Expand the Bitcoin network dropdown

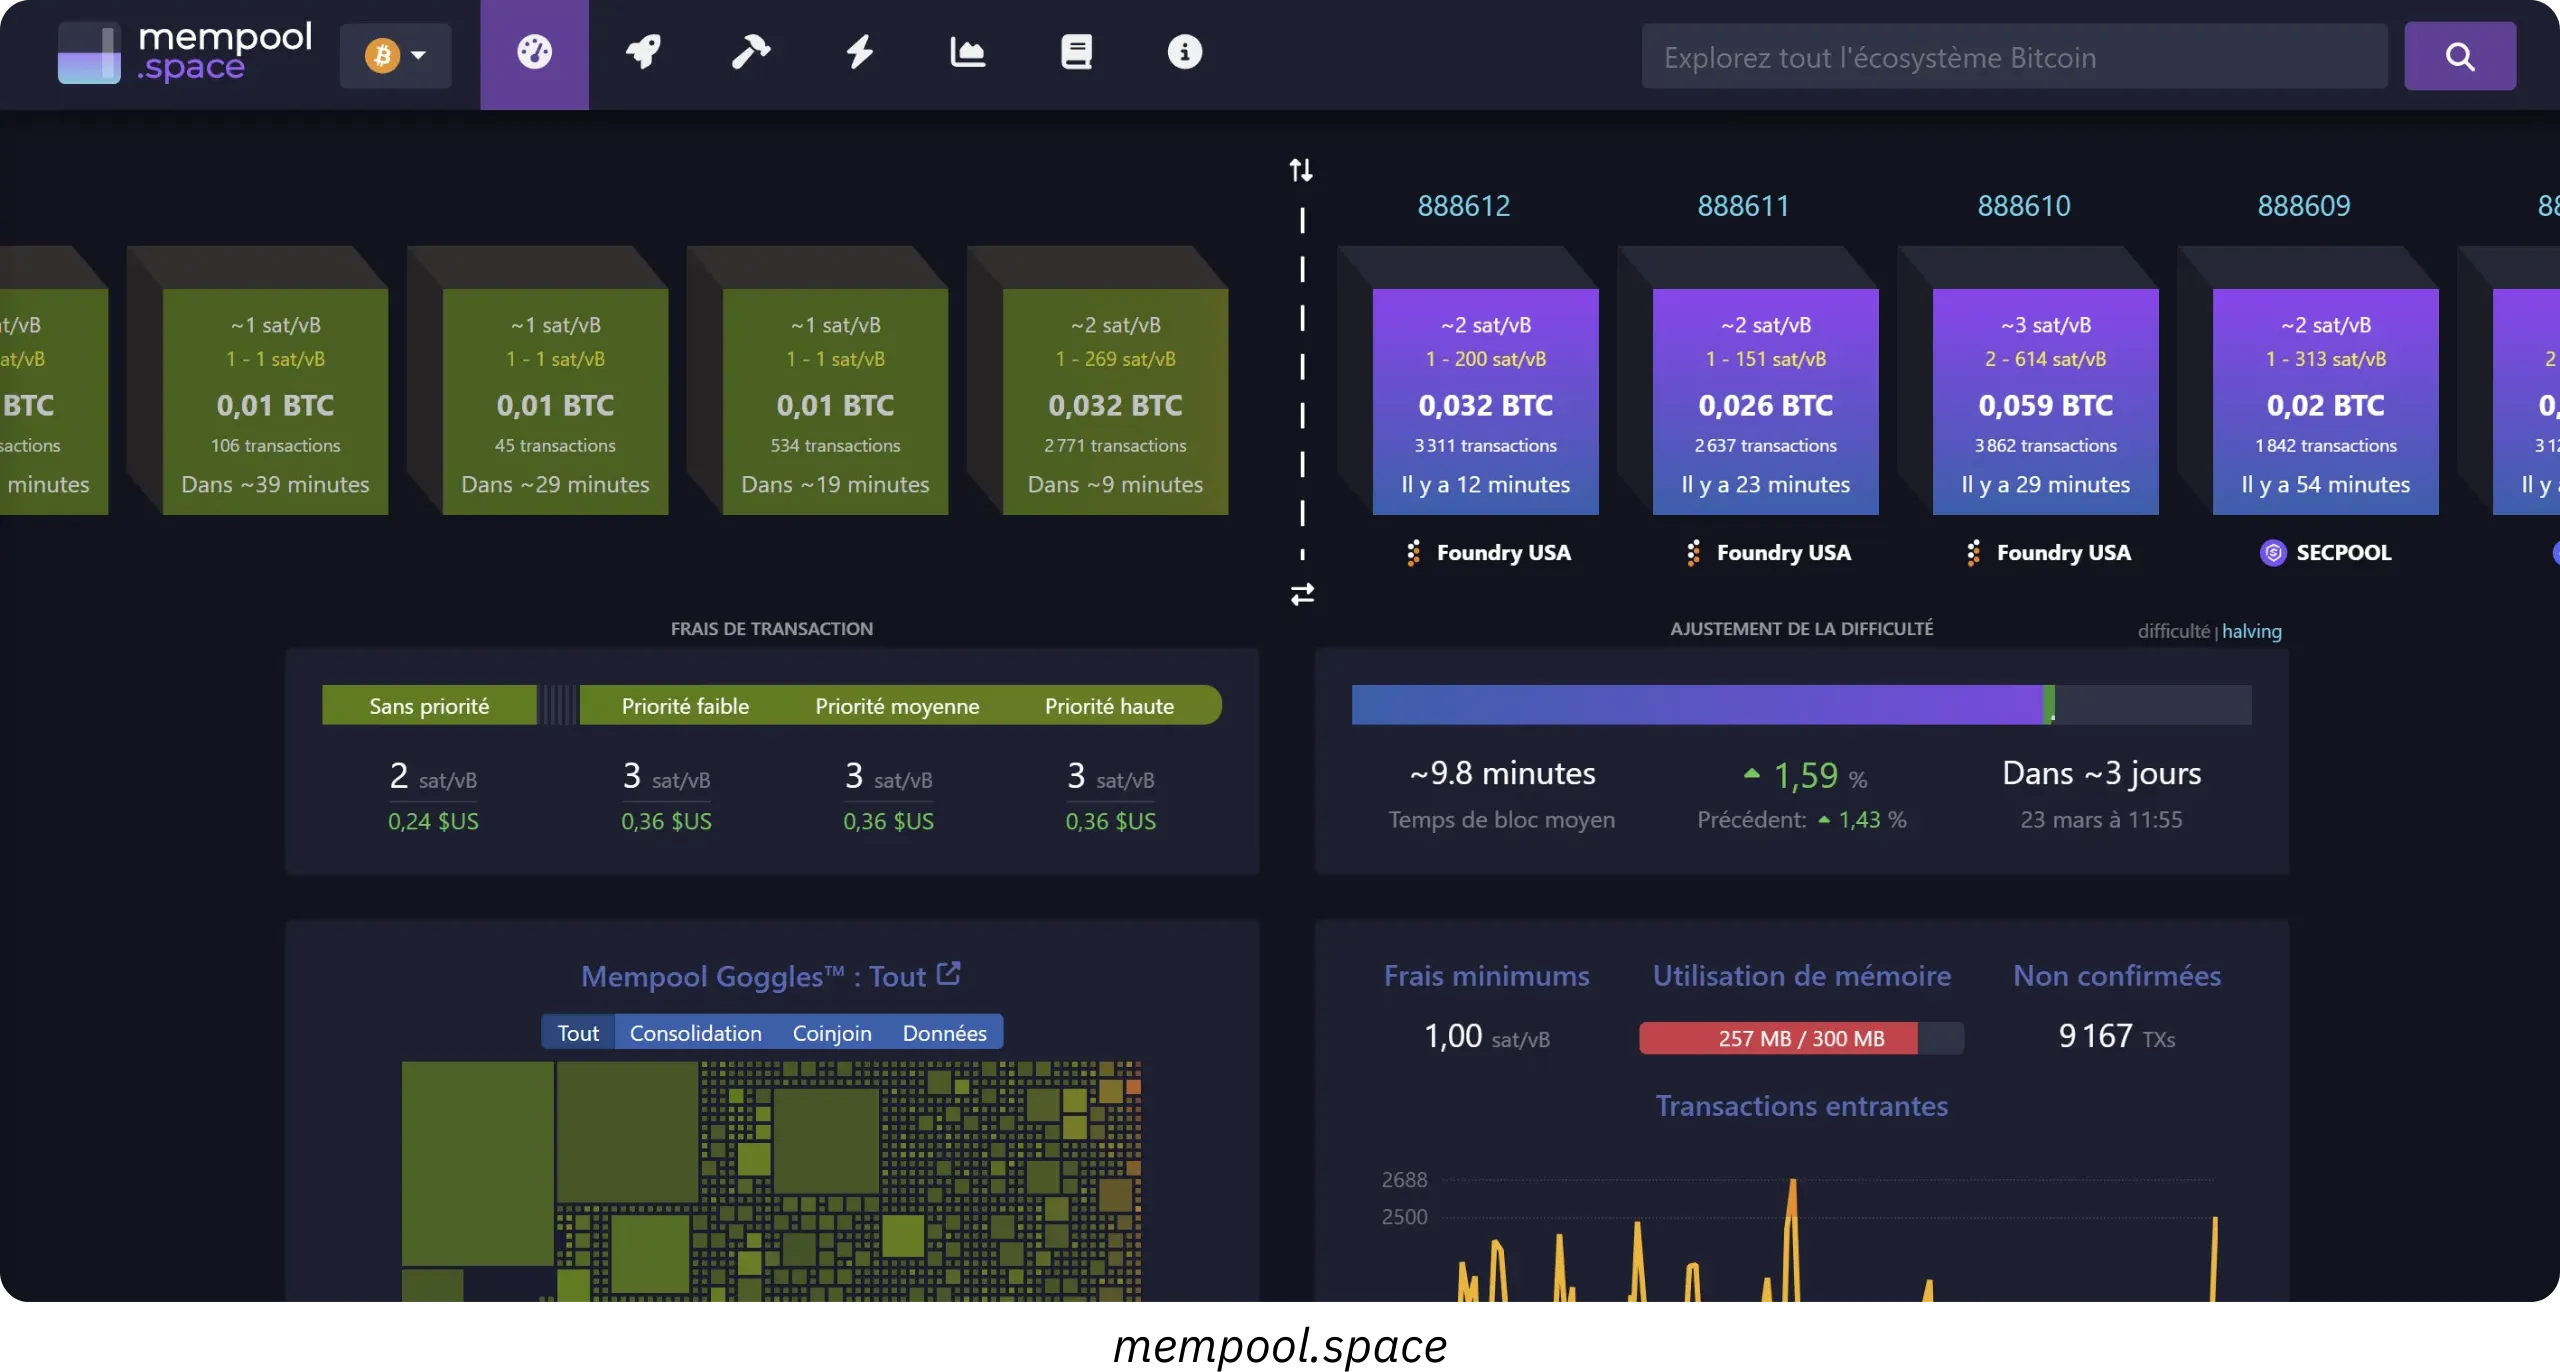(396, 56)
